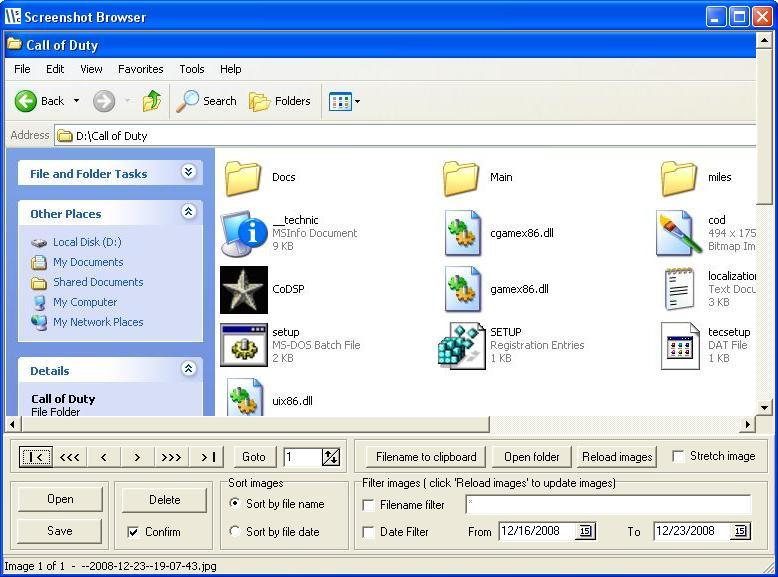Click the Save button

tap(60, 531)
